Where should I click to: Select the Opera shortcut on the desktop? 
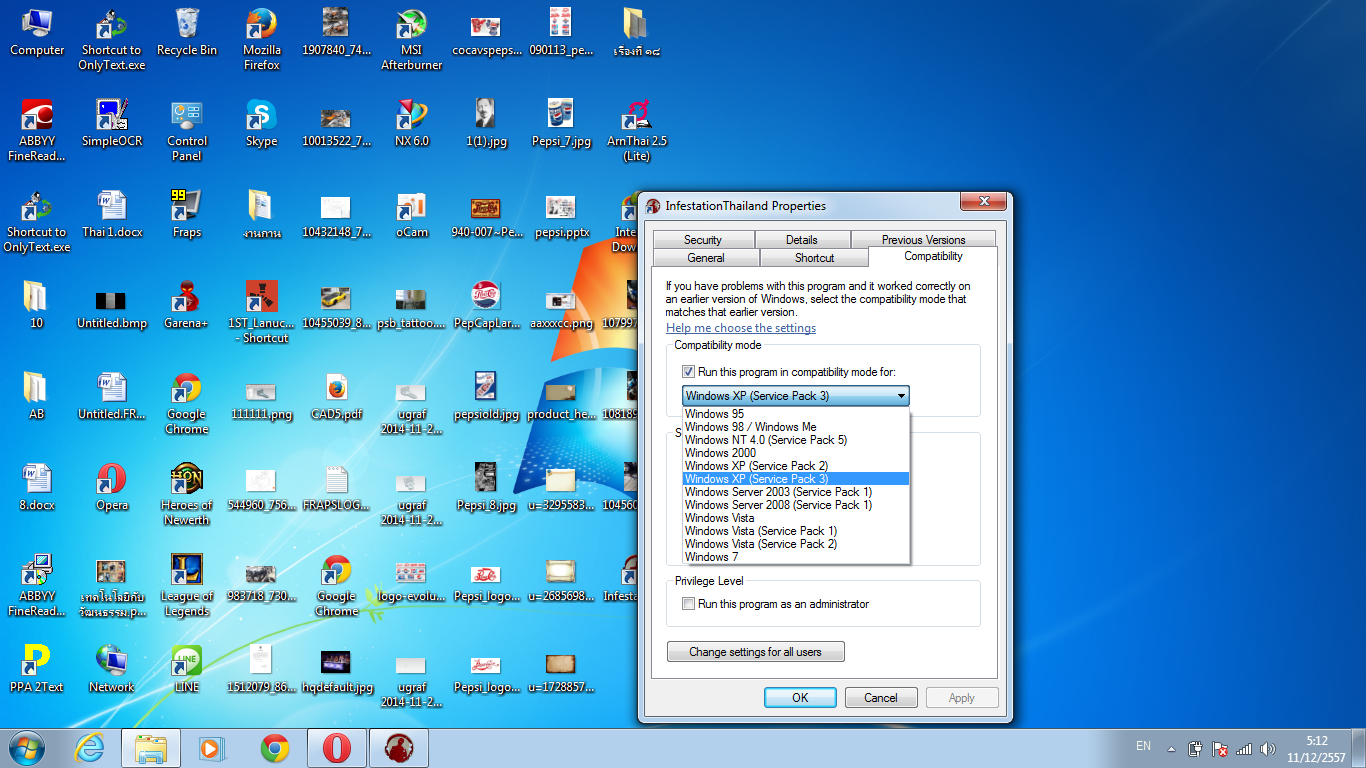(x=112, y=488)
